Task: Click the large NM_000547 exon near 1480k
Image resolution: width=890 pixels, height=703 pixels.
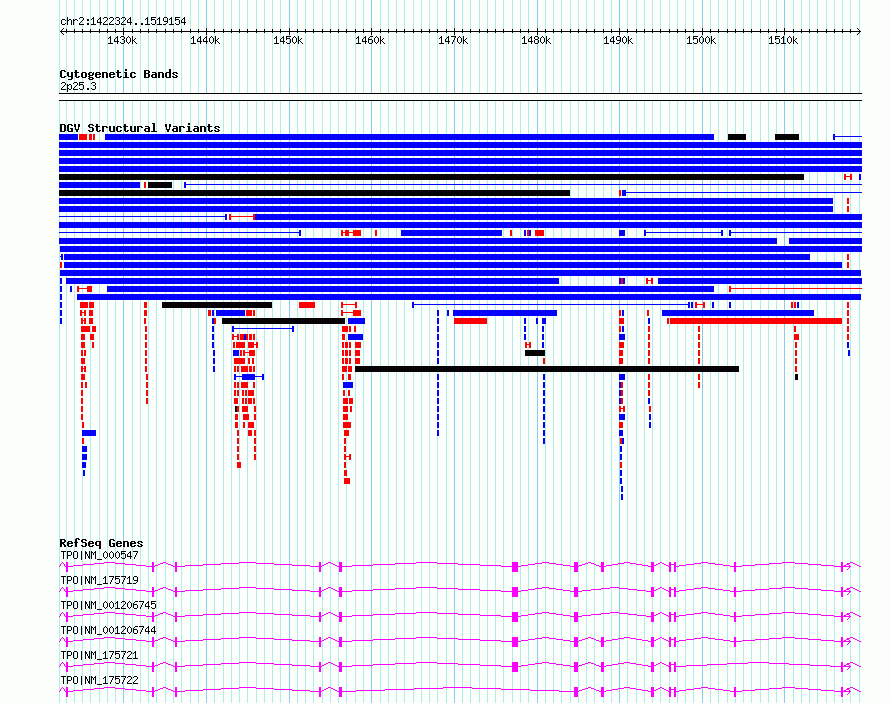Action: click(x=515, y=566)
